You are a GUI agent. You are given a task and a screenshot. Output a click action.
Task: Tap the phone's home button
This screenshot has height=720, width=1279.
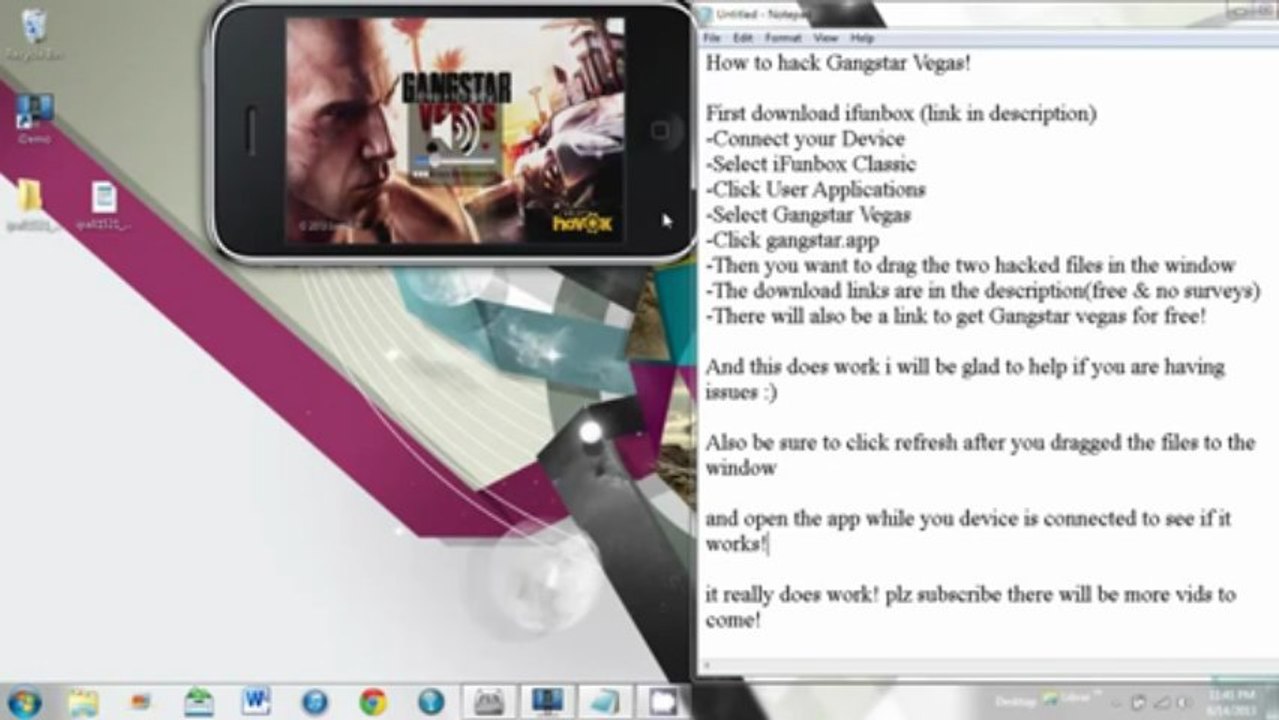[x=660, y=131]
